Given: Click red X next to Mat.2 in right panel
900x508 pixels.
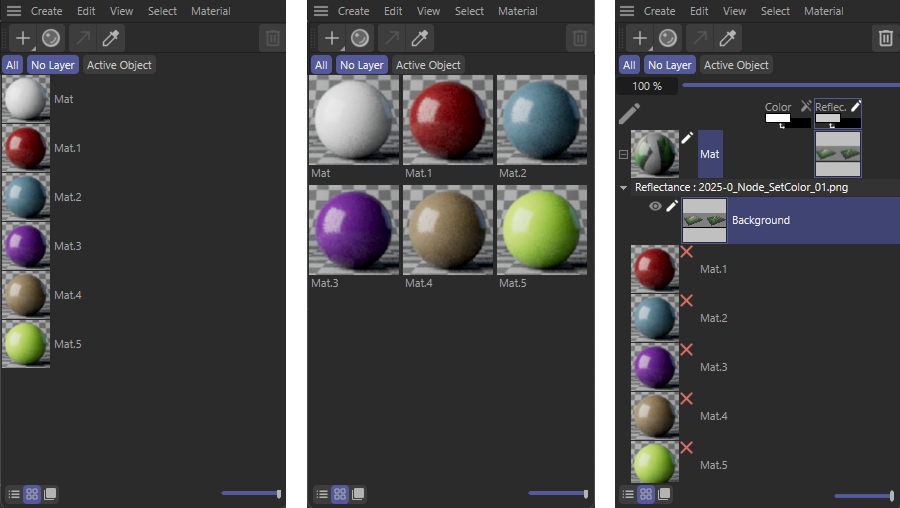Looking at the screenshot, I should point(686,301).
